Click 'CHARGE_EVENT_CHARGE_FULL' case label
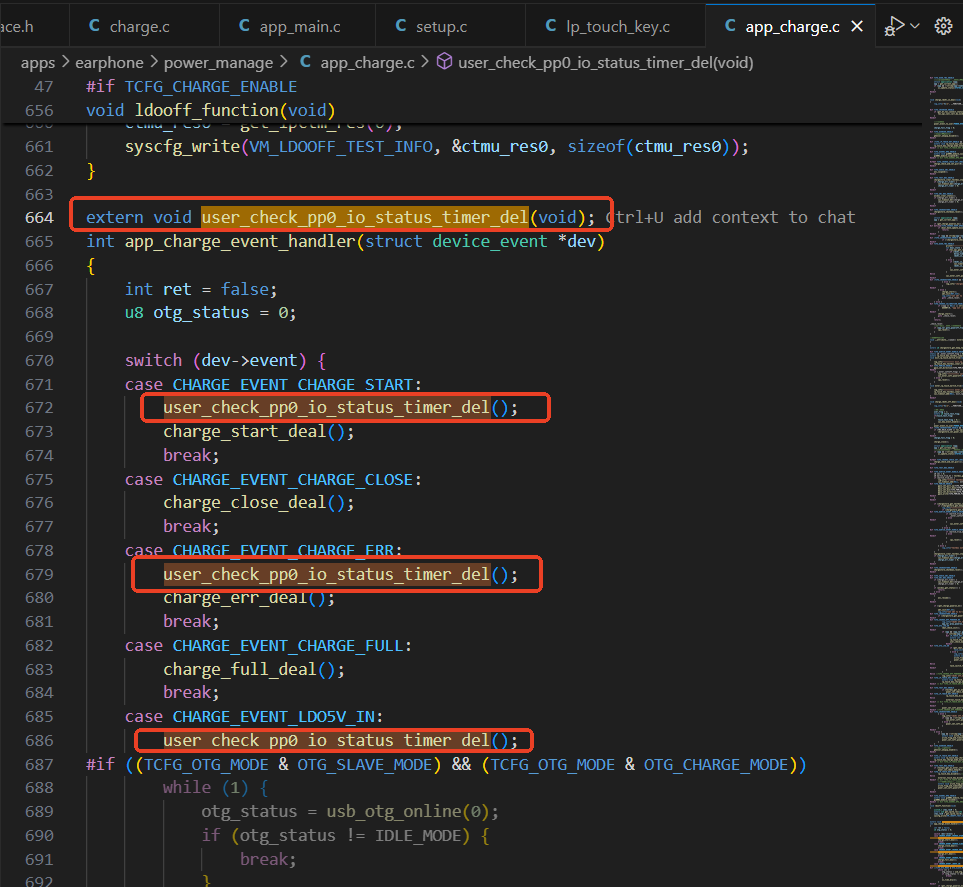 pos(287,646)
